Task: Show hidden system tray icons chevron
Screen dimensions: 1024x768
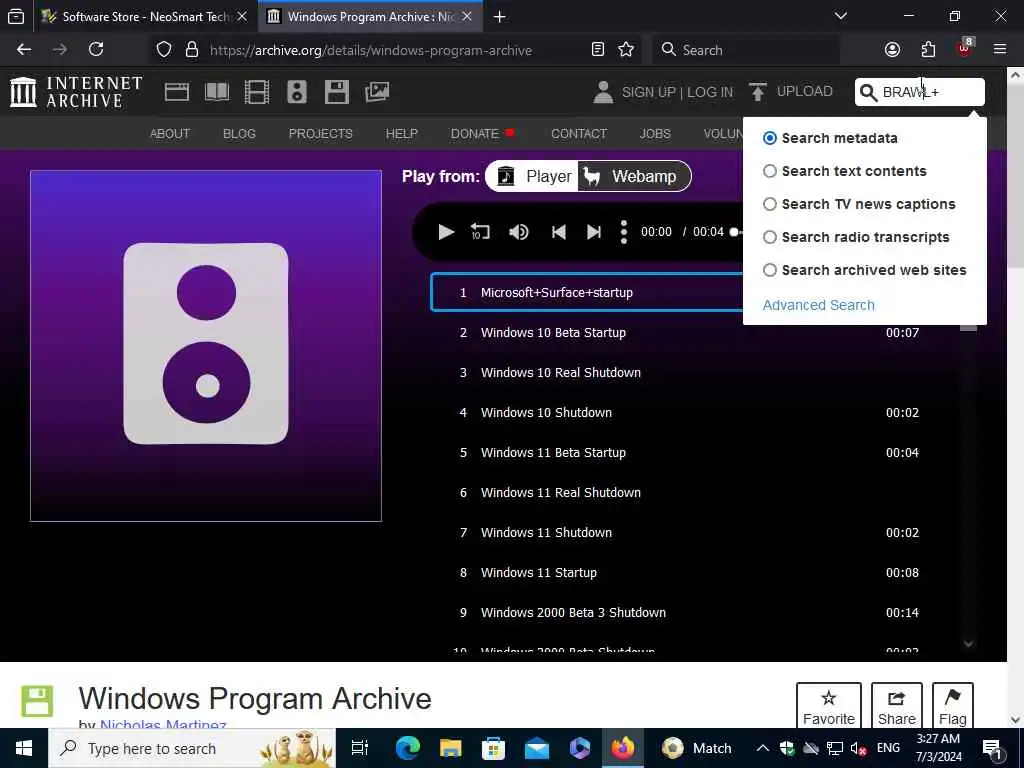Action: [762, 748]
